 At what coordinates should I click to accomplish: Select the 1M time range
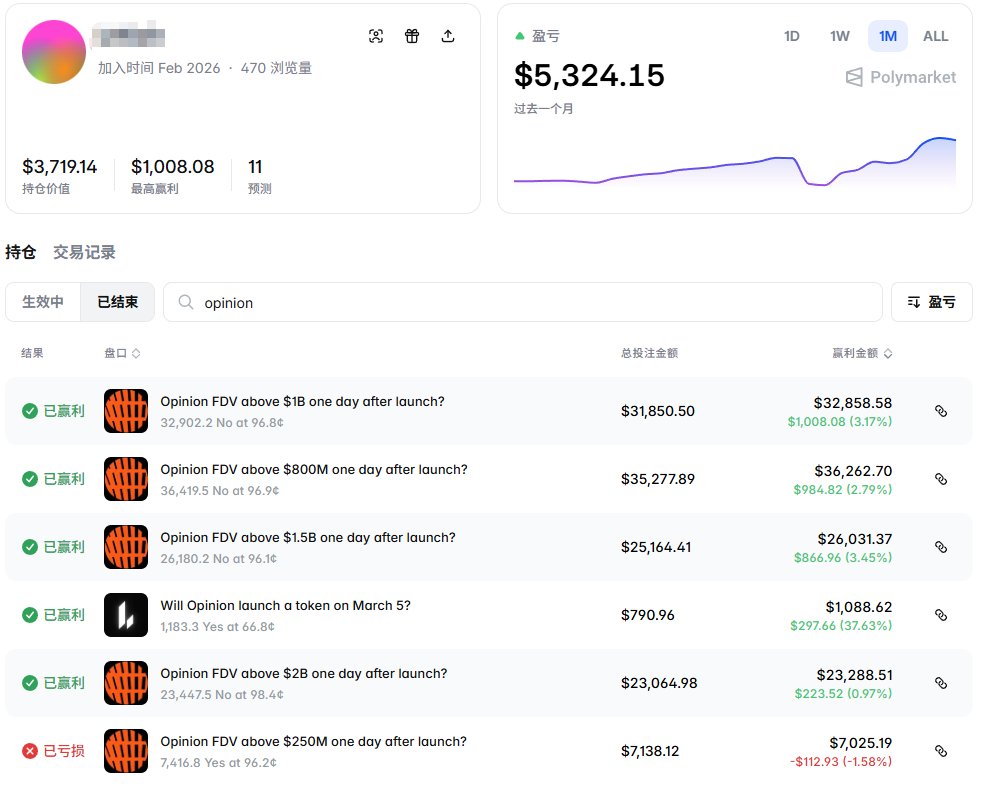point(888,36)
